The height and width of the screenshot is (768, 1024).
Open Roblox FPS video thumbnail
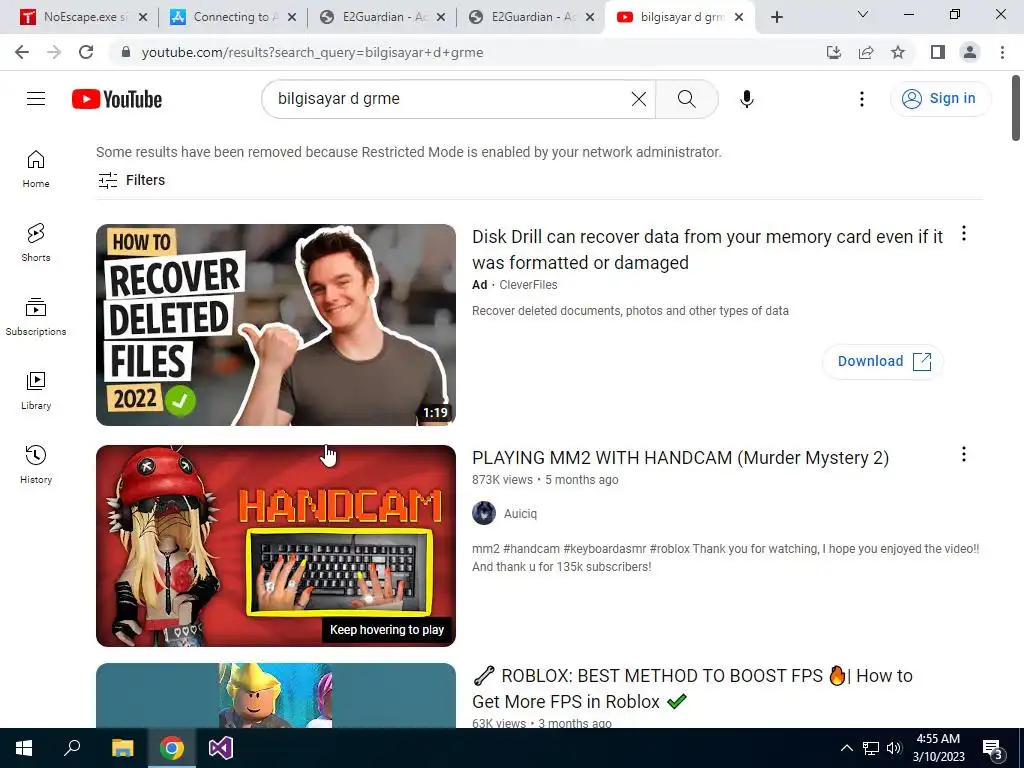pos(276,696)
